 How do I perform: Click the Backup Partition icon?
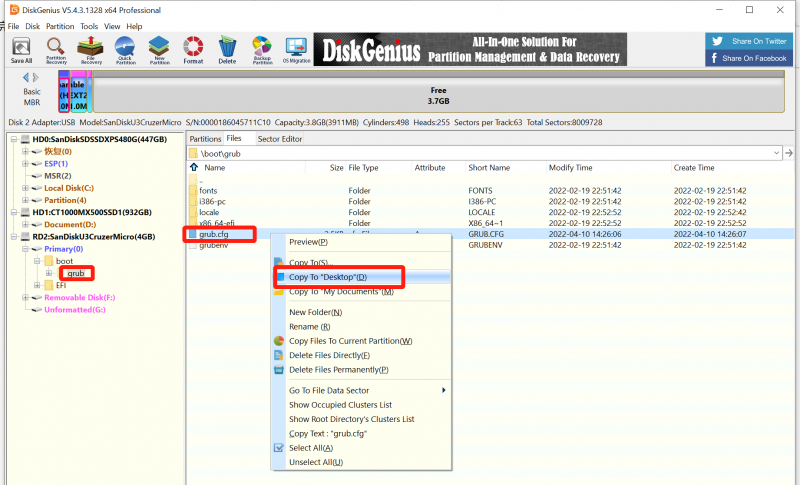click(261, 50)
